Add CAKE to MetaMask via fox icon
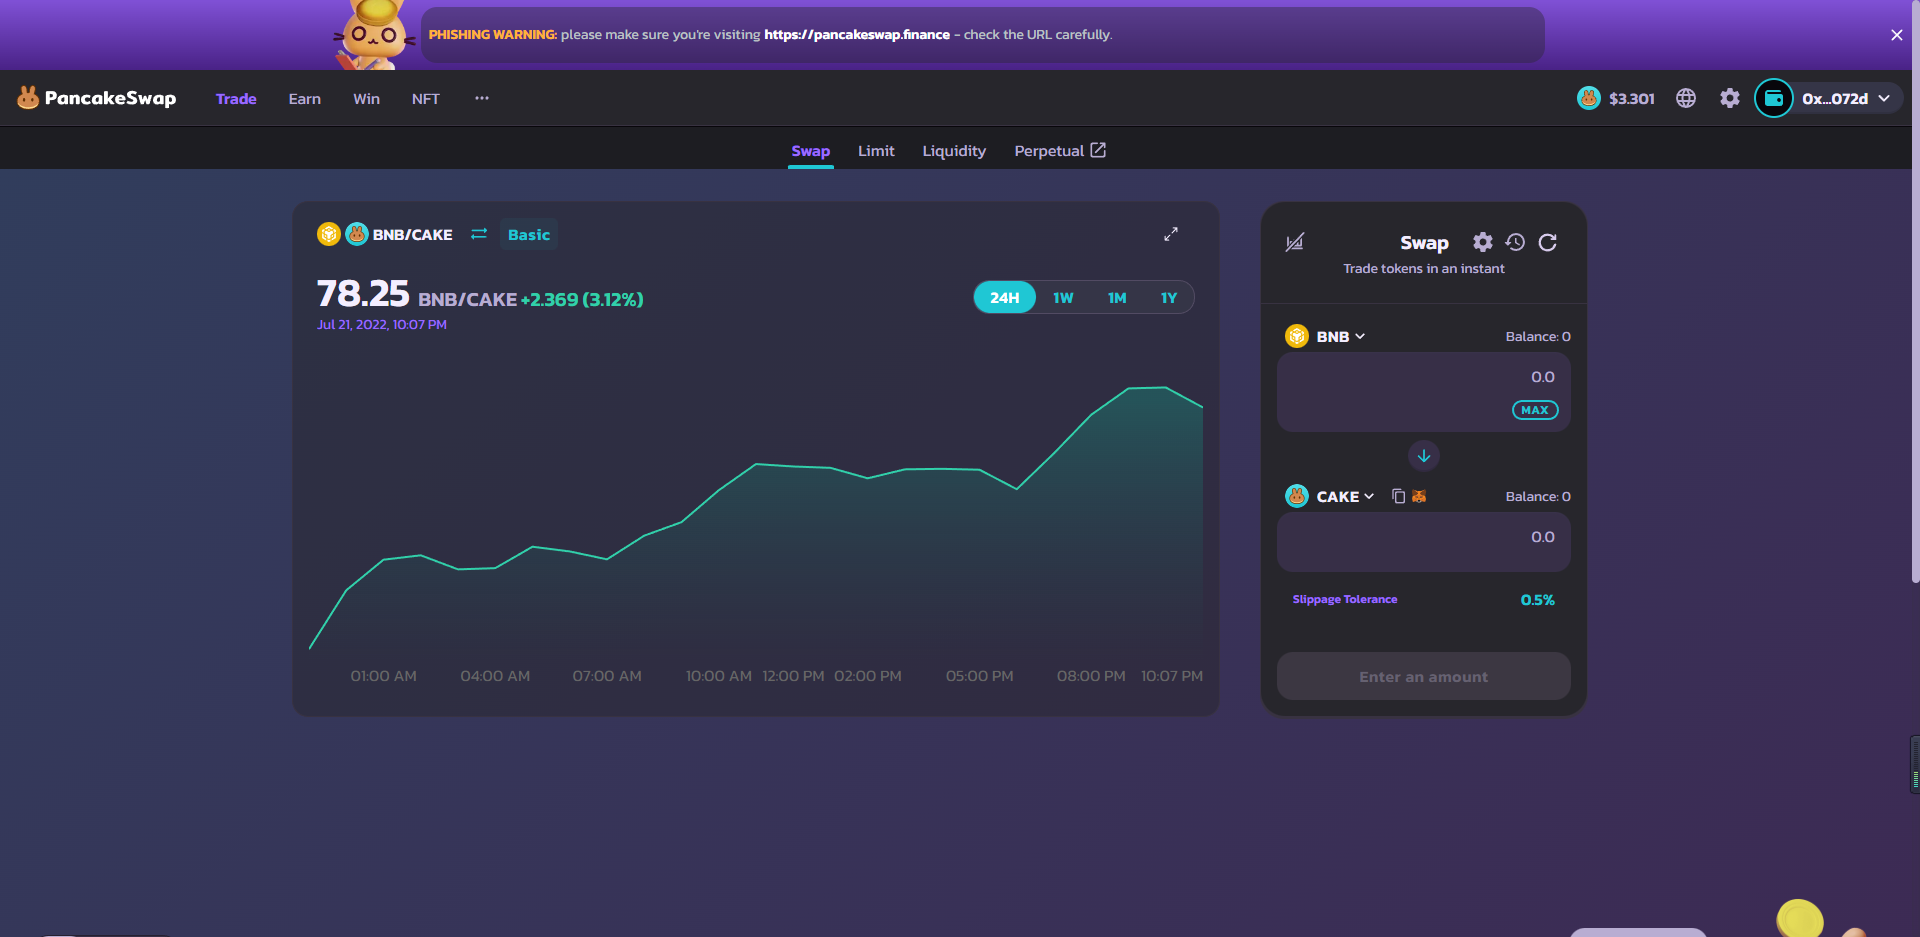Image resolution: width=1920 pixels, height=937 pixels. click(1419, 496)
